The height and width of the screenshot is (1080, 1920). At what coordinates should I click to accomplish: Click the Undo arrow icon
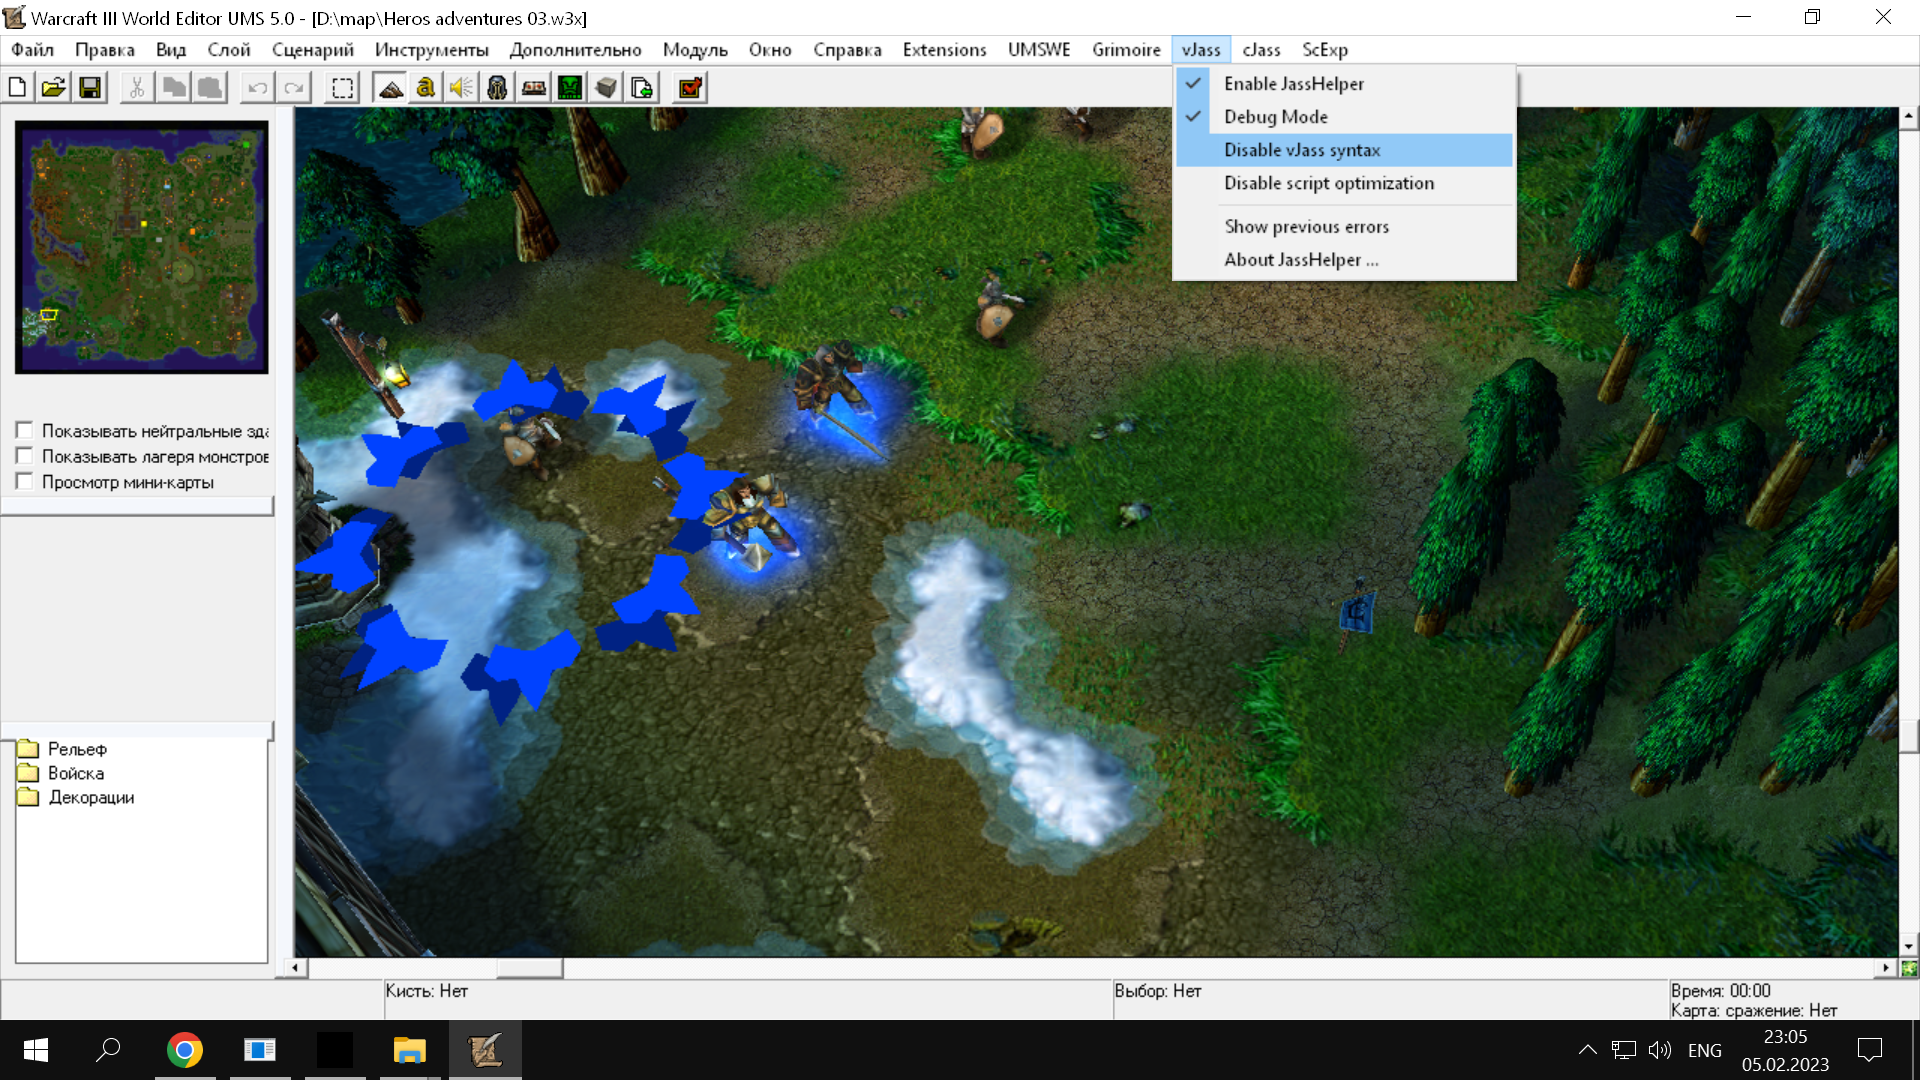click(257, 88)
